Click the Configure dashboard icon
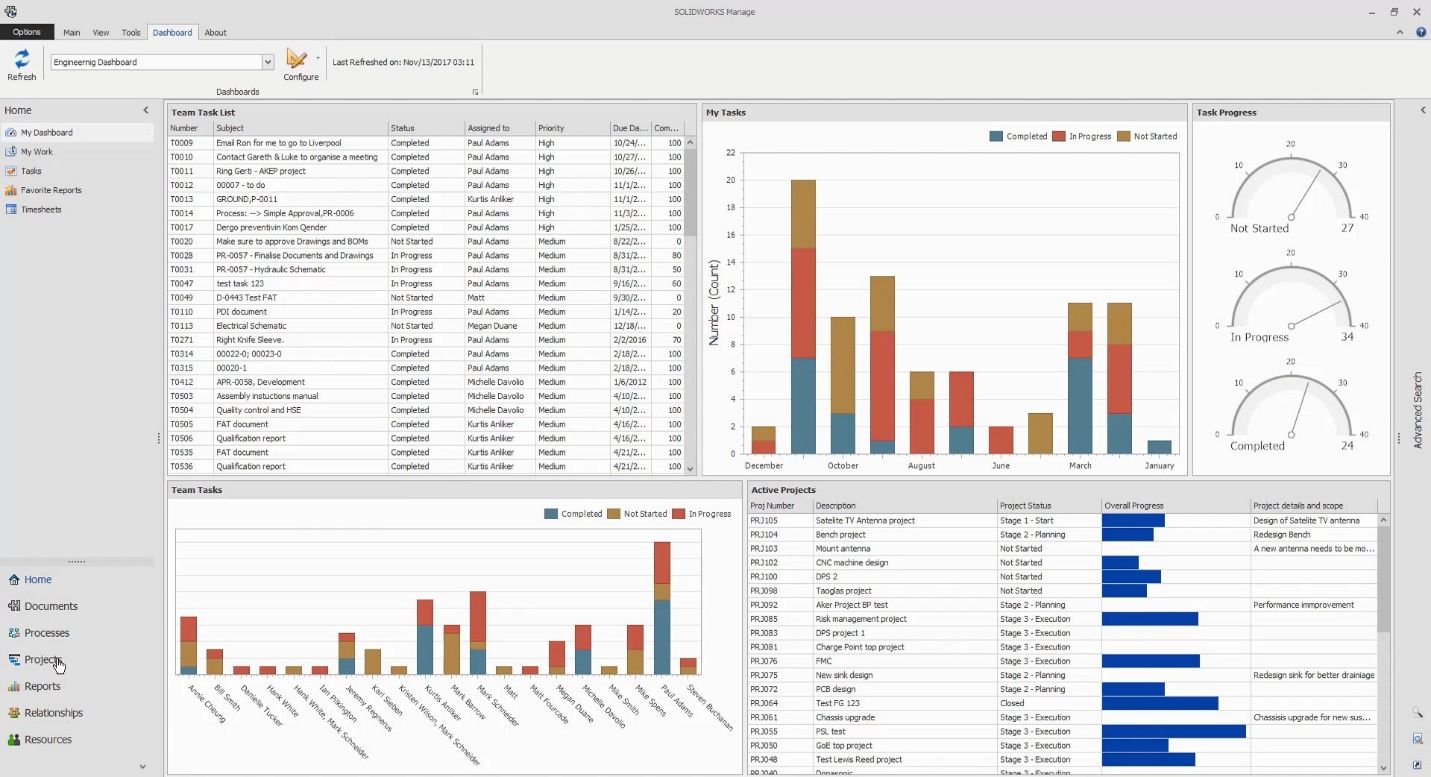 [297, 59]
